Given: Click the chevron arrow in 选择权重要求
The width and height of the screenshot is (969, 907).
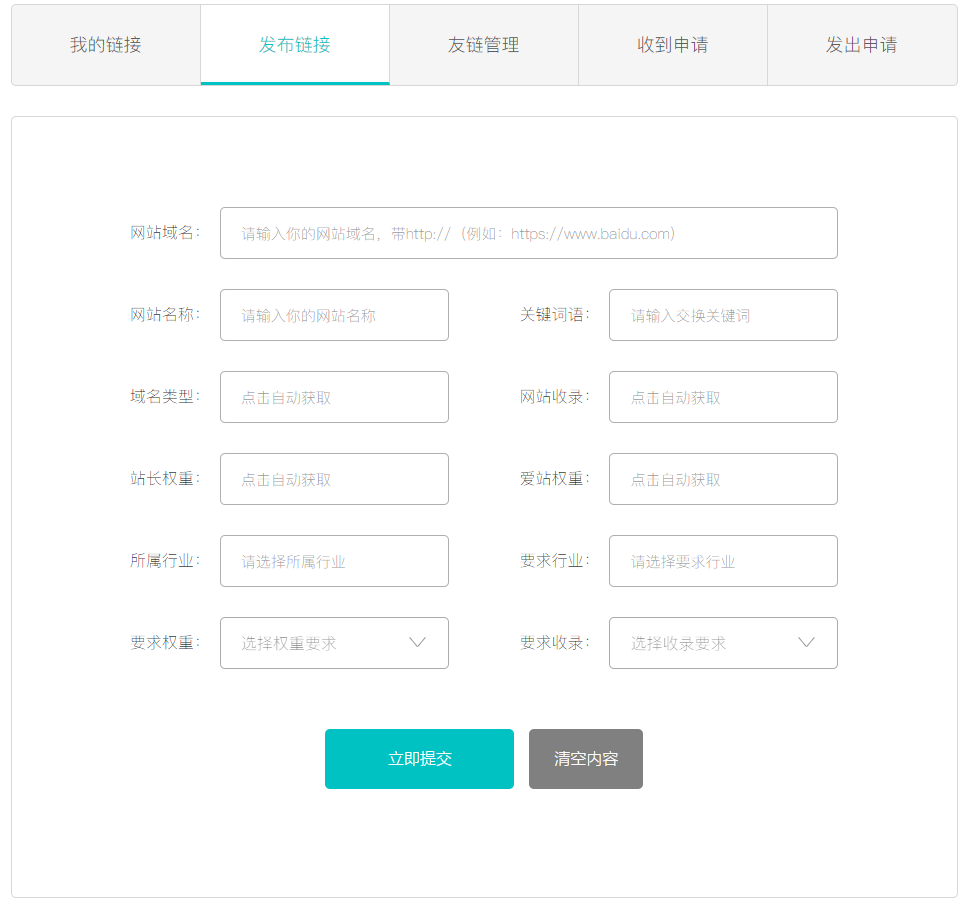Looking at the screenshot, I should [x=418, y=643].
